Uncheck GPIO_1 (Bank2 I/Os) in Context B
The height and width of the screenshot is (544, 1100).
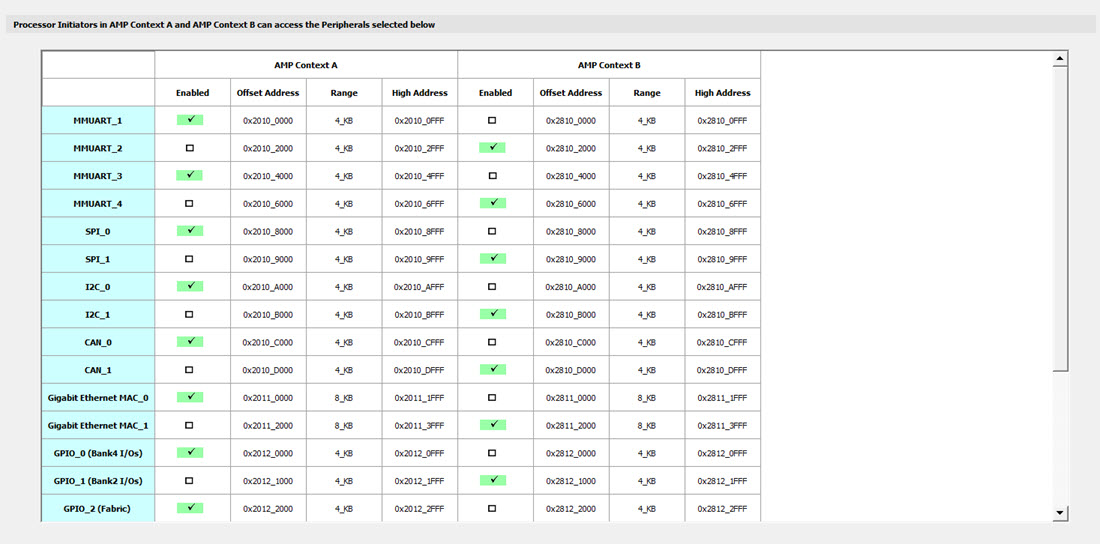493,480
